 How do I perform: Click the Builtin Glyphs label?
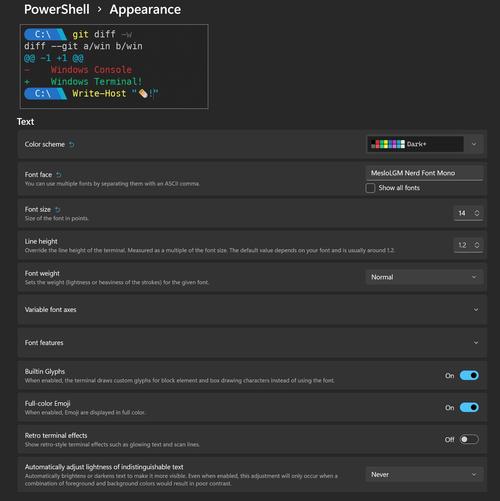coord(45,371)
